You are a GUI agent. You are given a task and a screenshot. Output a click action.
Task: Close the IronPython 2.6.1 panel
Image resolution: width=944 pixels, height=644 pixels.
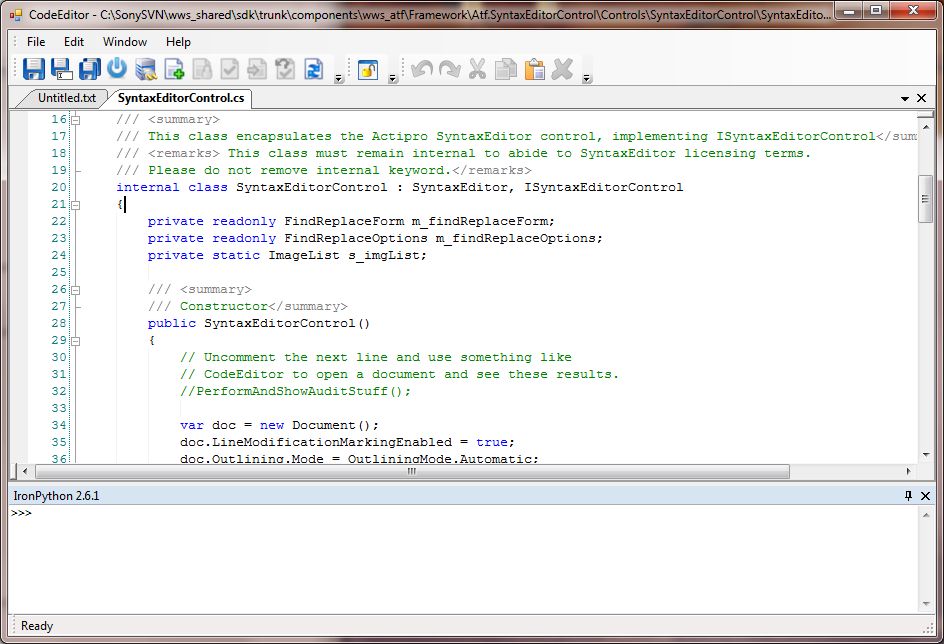(925, 496)
